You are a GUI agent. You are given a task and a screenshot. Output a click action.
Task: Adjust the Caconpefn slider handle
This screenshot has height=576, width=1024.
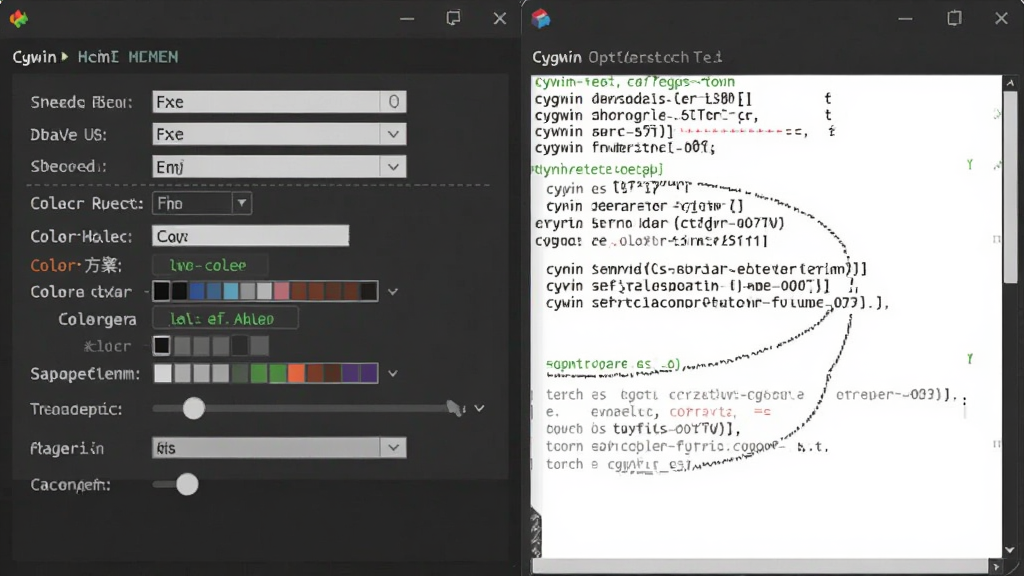[187, 485]
